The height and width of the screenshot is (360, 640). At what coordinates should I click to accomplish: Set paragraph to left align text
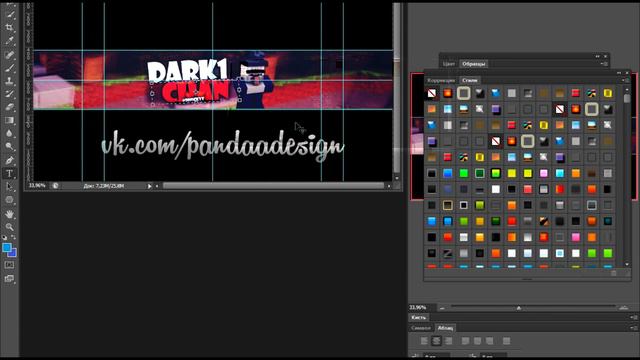pyautogui.click(x=424, y=341)
